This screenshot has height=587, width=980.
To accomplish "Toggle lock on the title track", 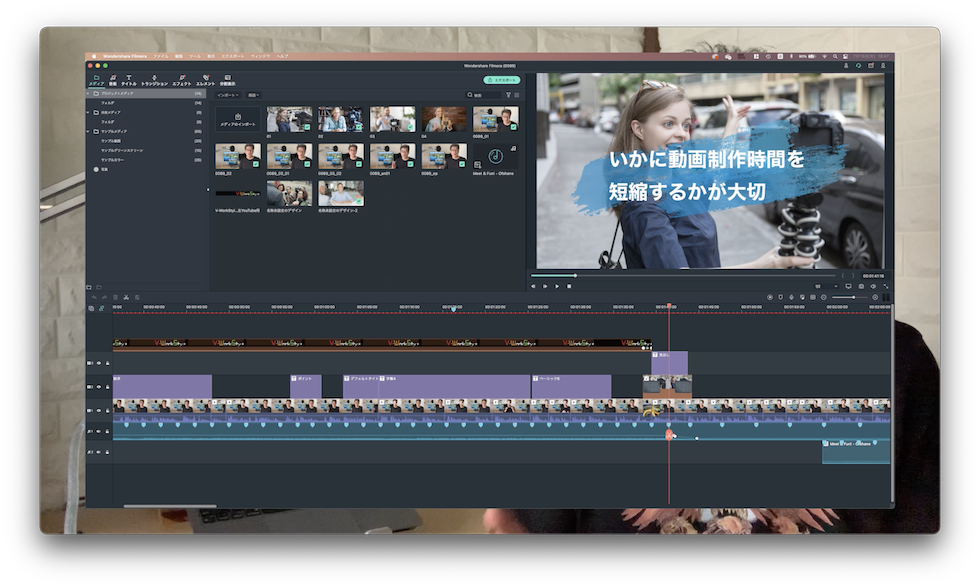I will tap(107, 387).
